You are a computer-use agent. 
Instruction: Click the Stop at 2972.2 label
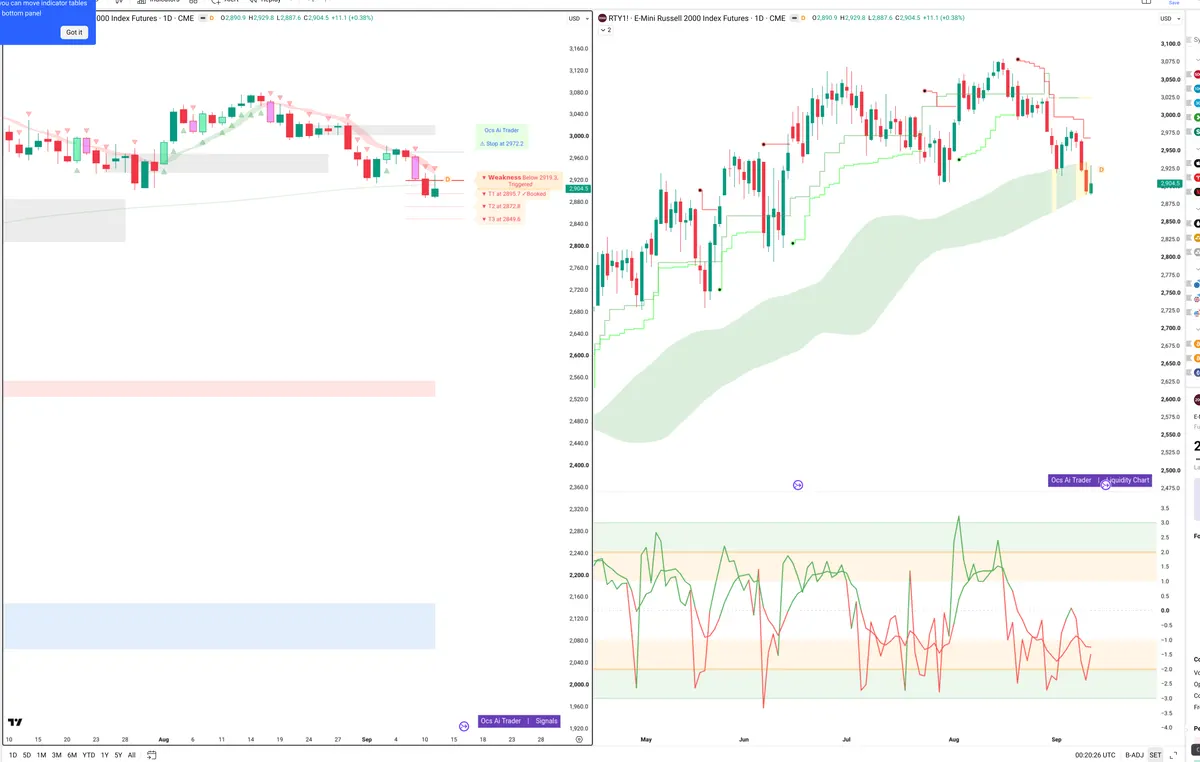click(502, 143)
